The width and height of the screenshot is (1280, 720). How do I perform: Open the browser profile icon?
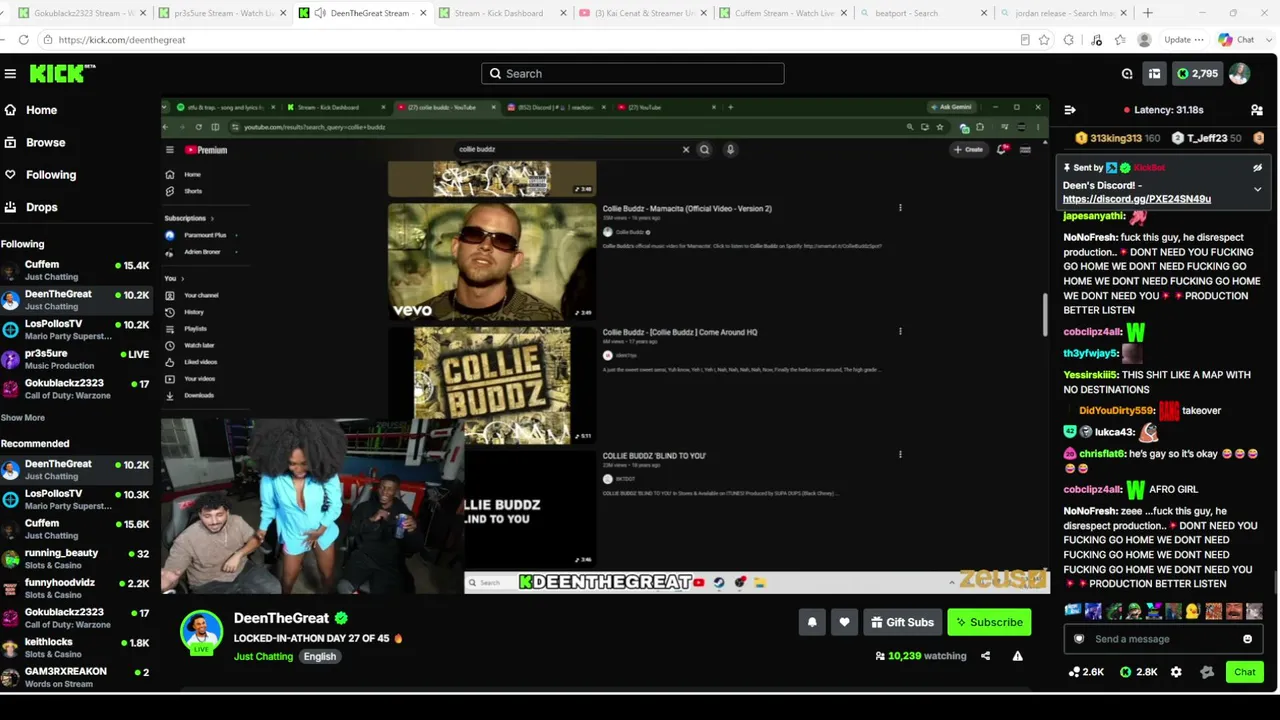pos(1145,40)
